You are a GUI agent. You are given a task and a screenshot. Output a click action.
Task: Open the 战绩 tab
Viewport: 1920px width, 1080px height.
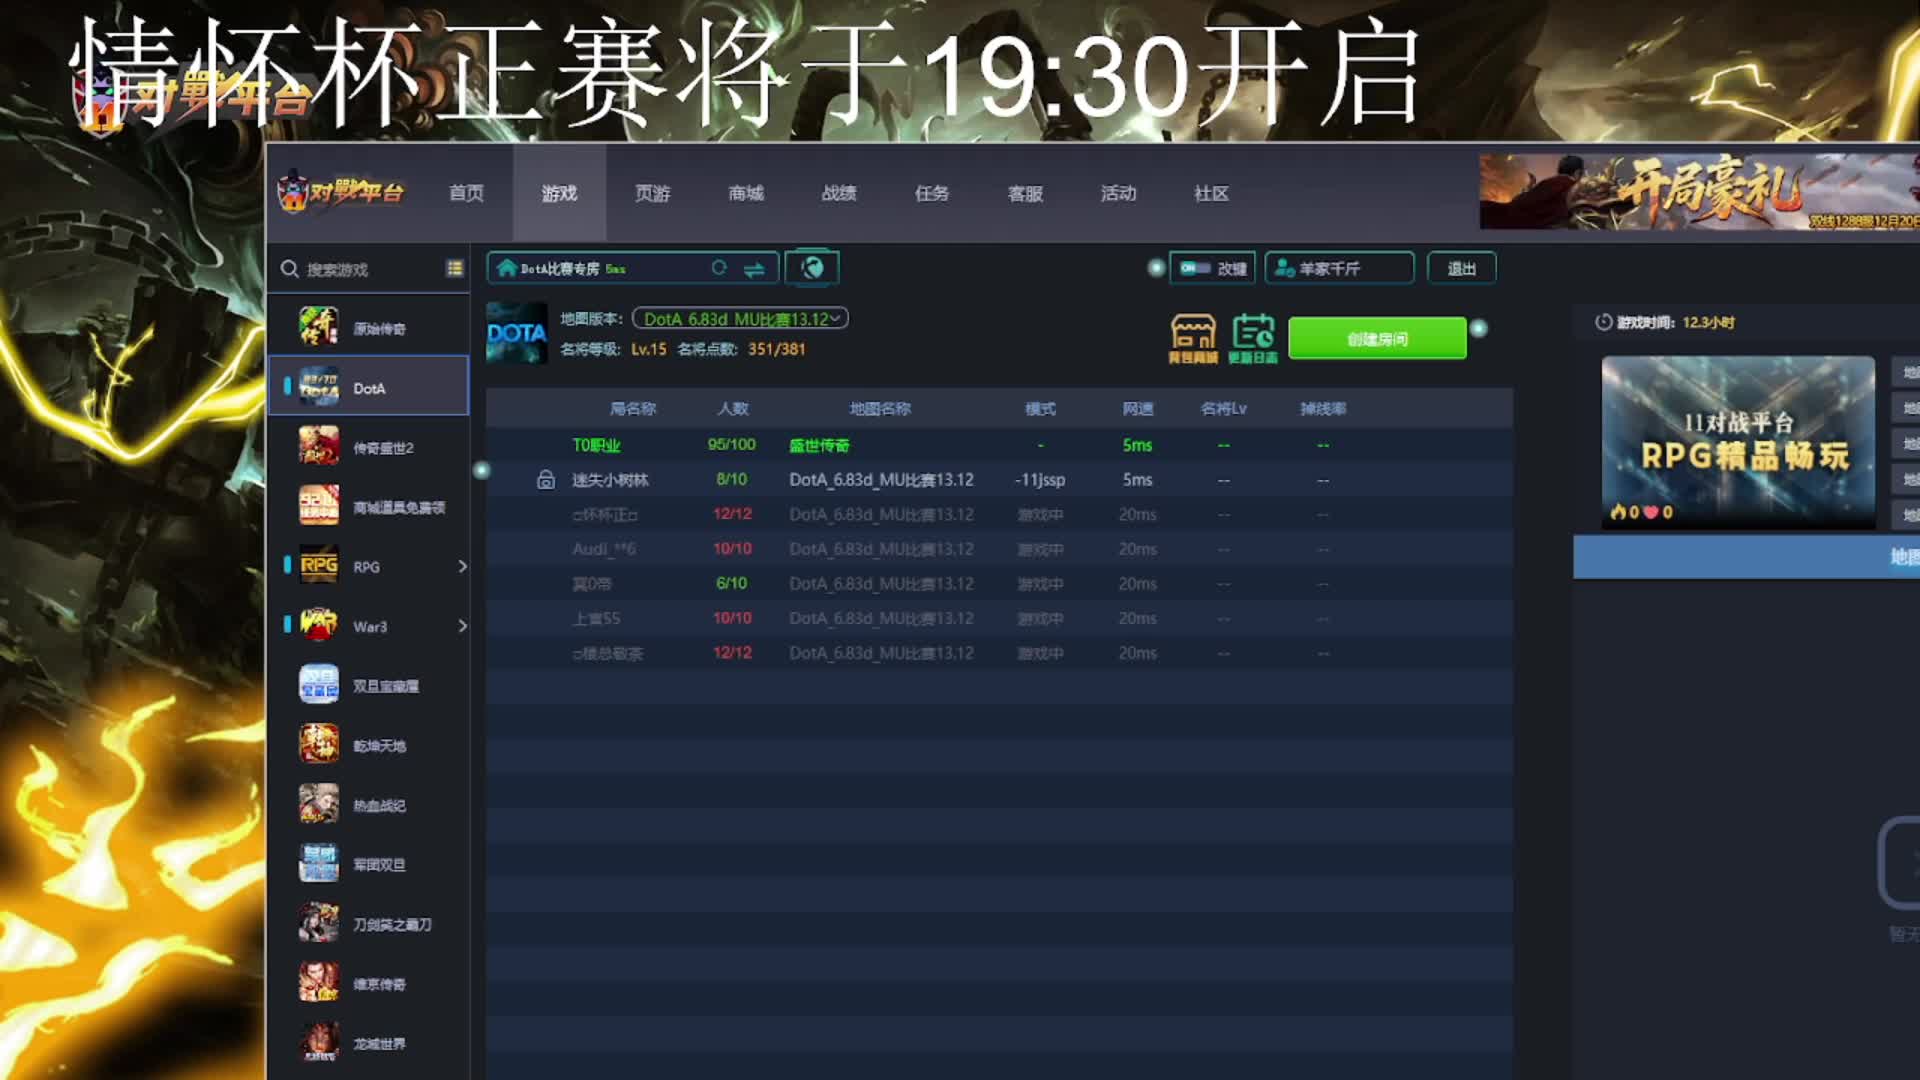click(838, 193)
